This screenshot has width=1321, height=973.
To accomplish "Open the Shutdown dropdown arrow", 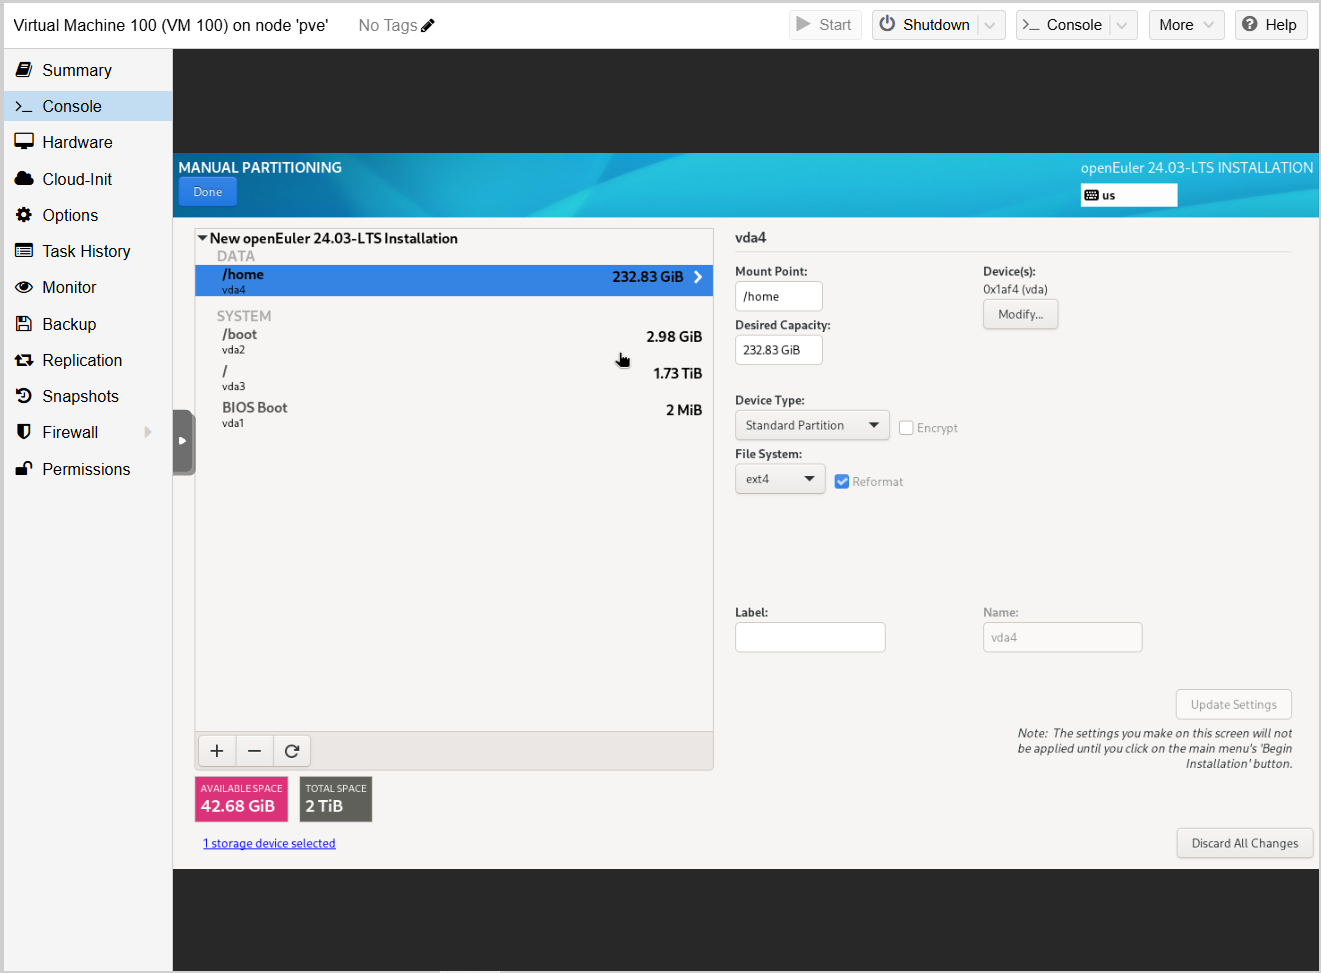I will pos(990,25).
